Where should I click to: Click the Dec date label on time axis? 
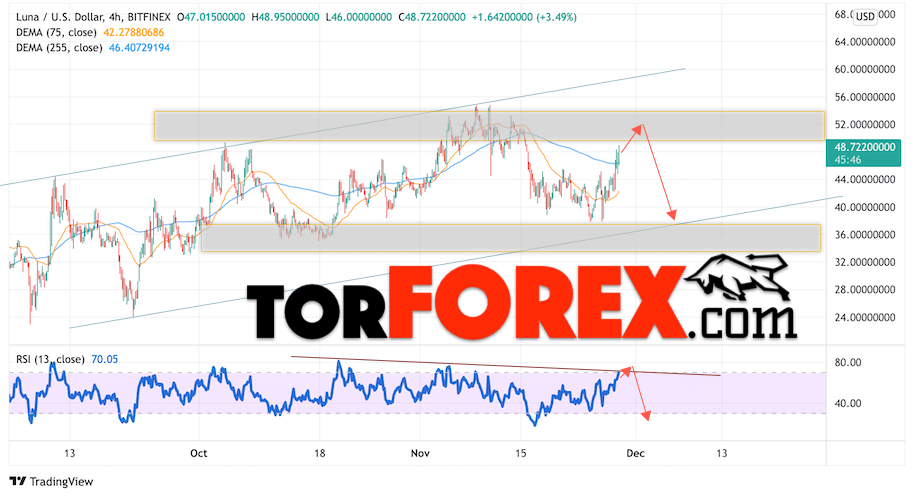pos(635,453)
